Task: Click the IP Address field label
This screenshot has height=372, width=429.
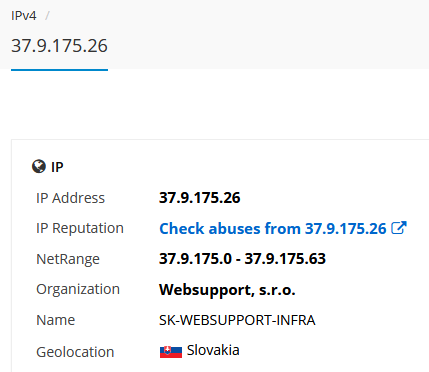Action: [70, 198]
